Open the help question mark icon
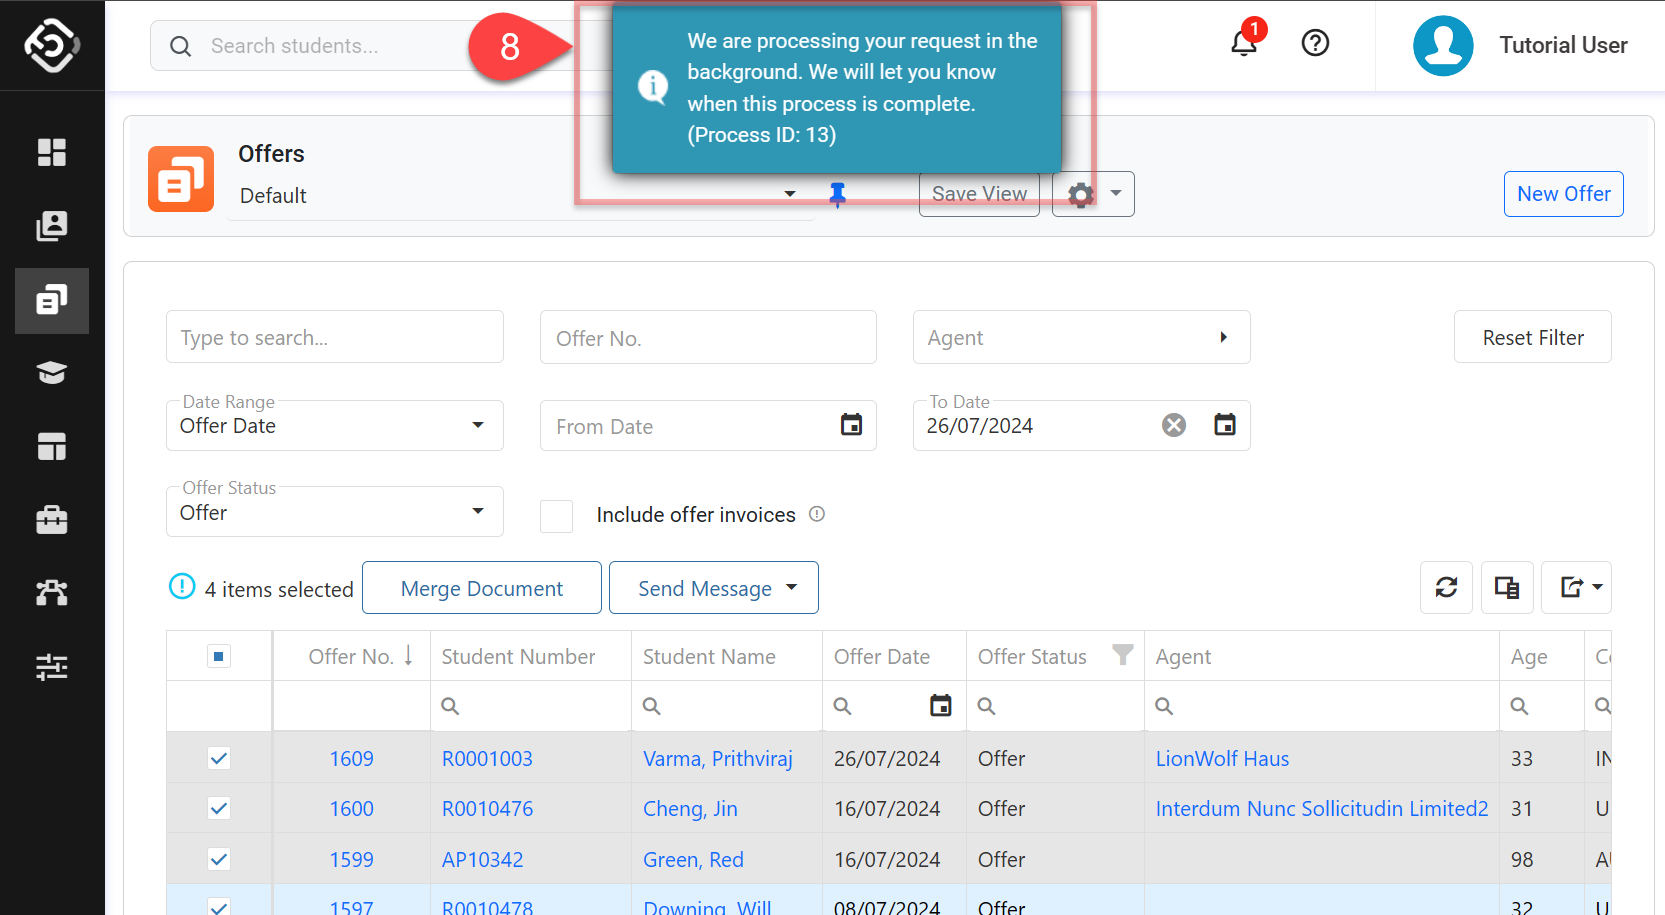Screen dimensions: 1665x915 [x=1315, y=43]
